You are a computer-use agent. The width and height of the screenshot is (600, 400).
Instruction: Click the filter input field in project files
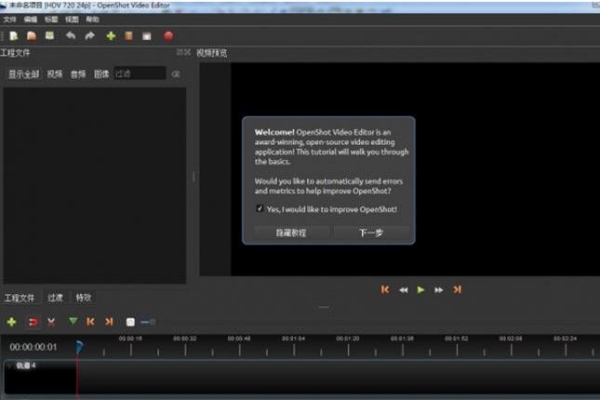(x=138, y=73)
